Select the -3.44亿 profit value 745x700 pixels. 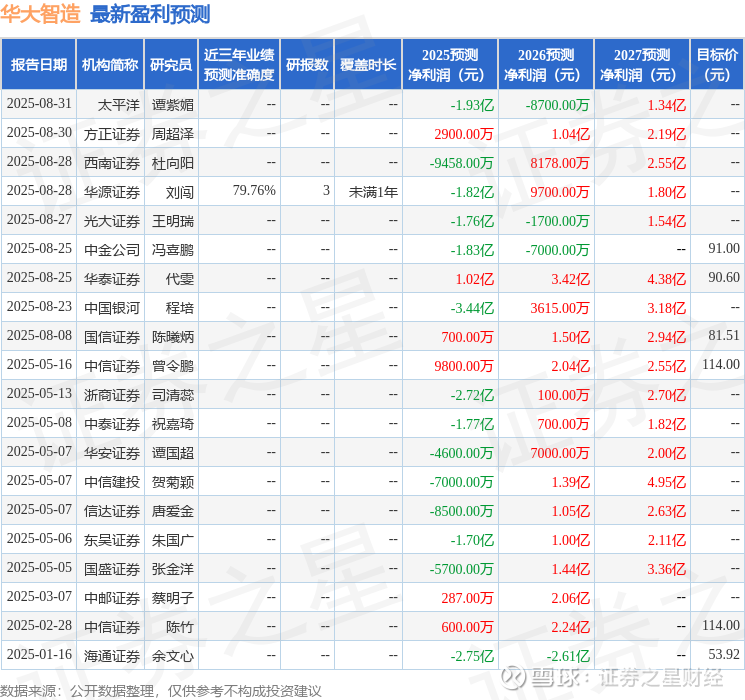[x=472, y=308]
